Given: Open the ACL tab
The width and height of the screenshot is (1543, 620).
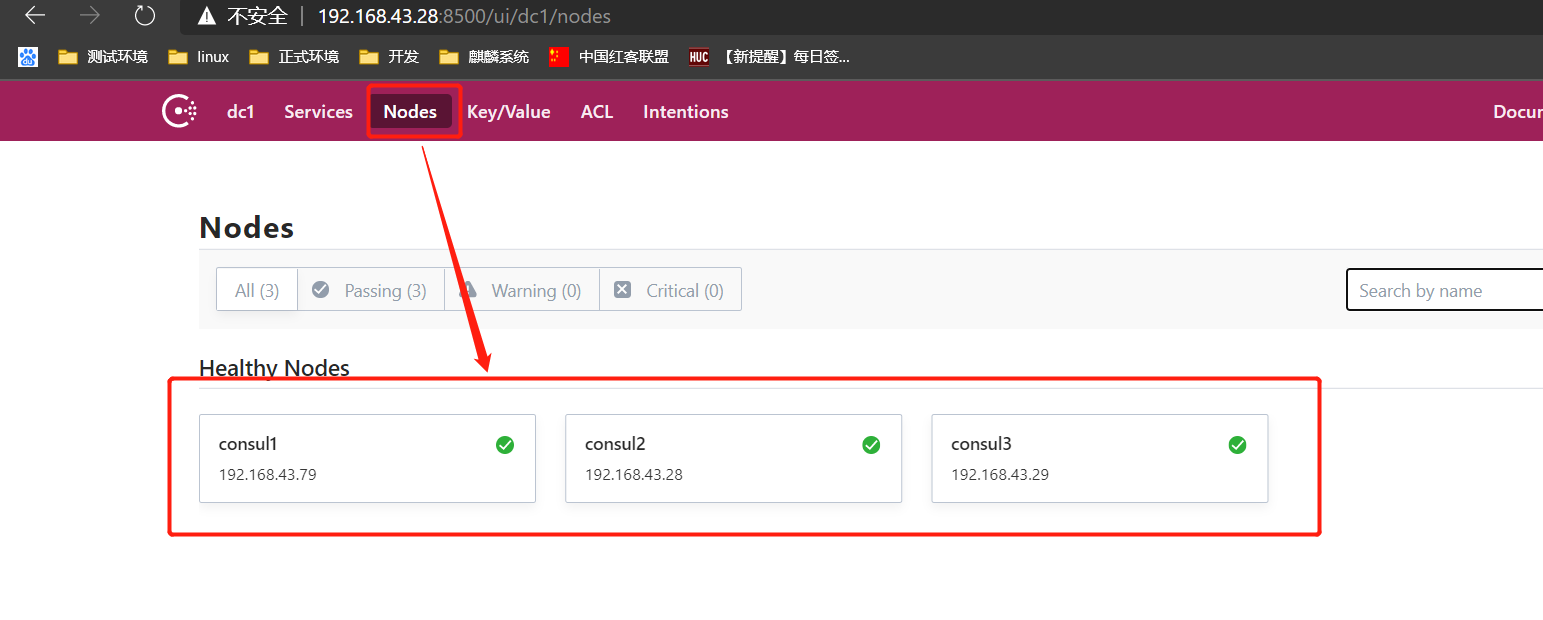Looking at the screenshot, I should (597, 112).
